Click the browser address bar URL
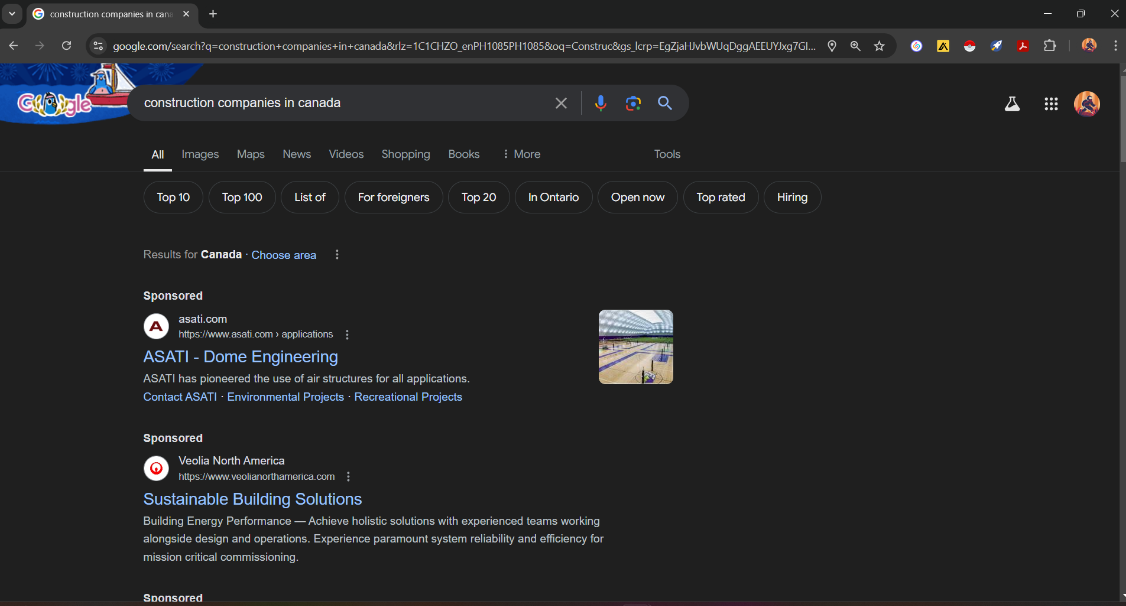 tap(464, 46)
